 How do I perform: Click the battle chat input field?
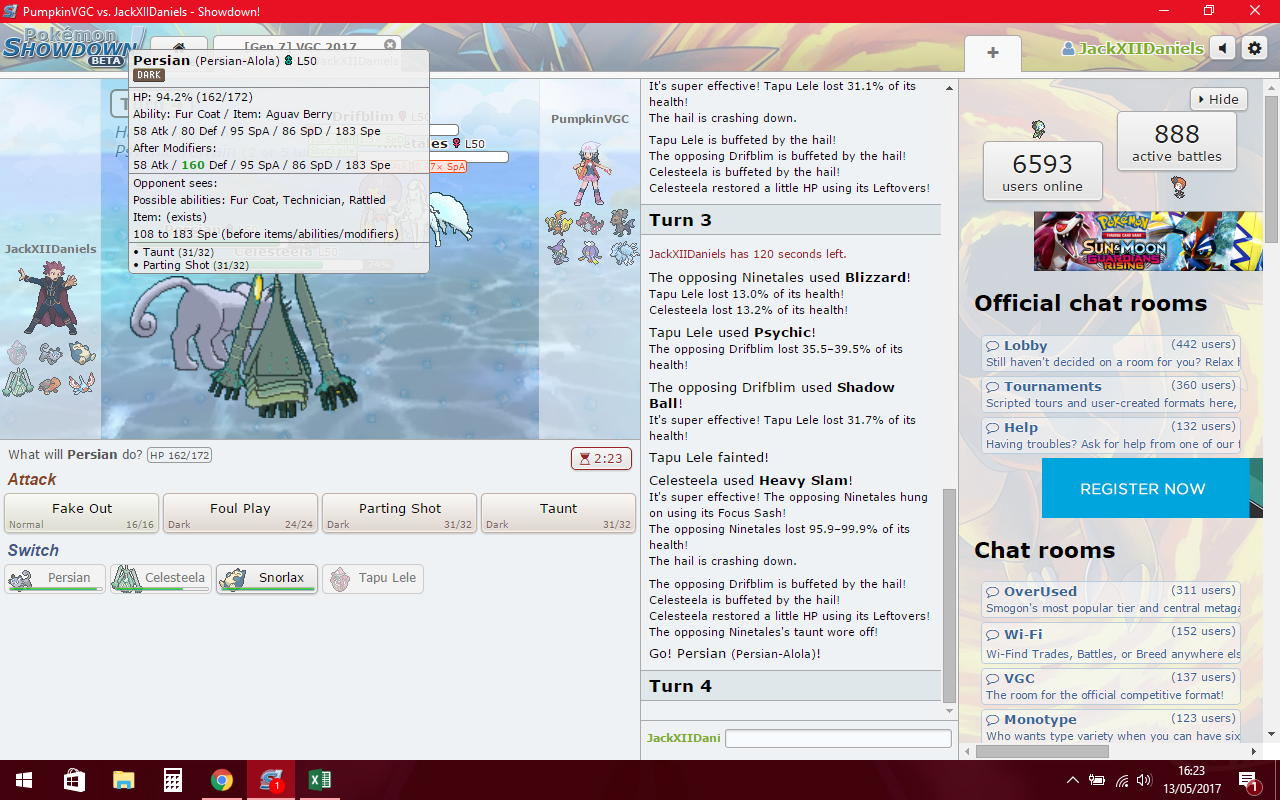click(x=838, y=738)
